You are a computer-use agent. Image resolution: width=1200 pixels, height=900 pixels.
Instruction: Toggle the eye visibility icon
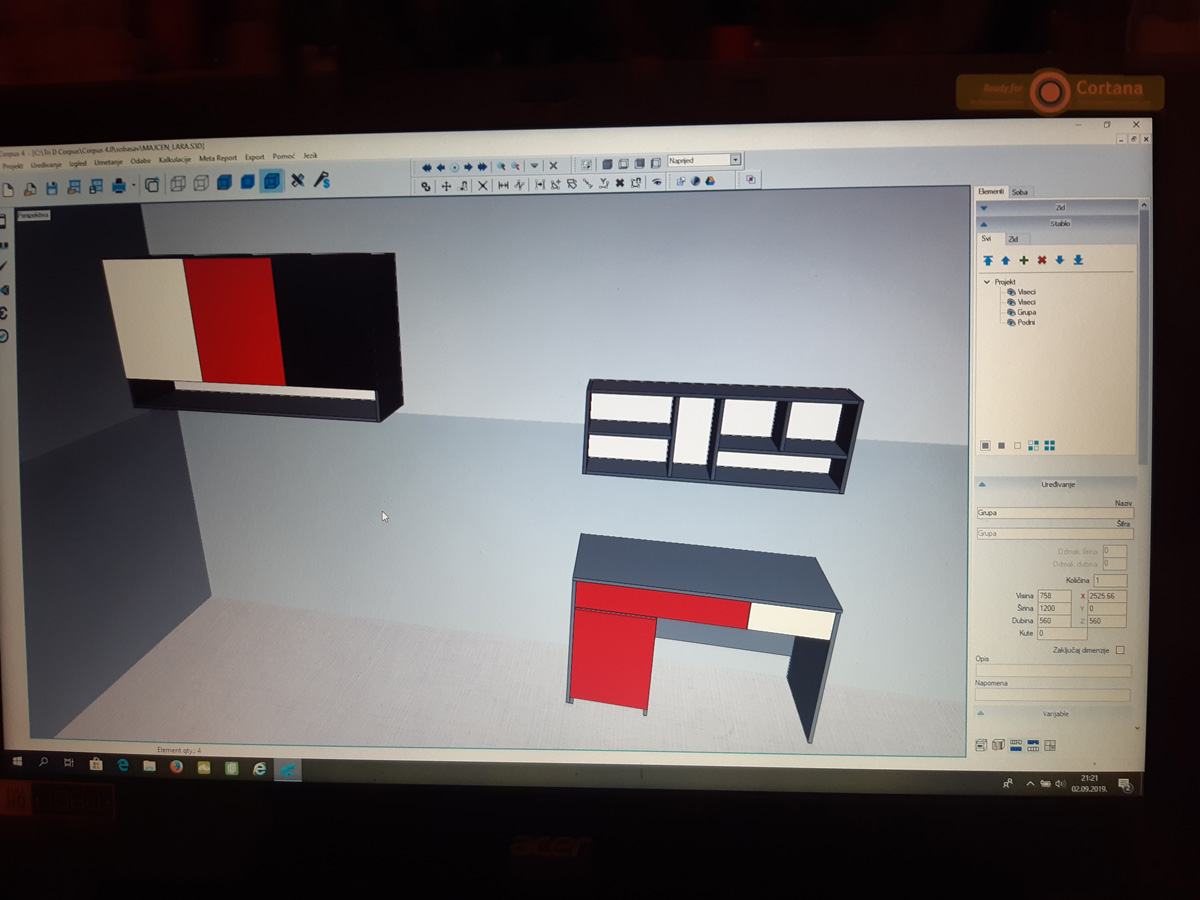657,182
